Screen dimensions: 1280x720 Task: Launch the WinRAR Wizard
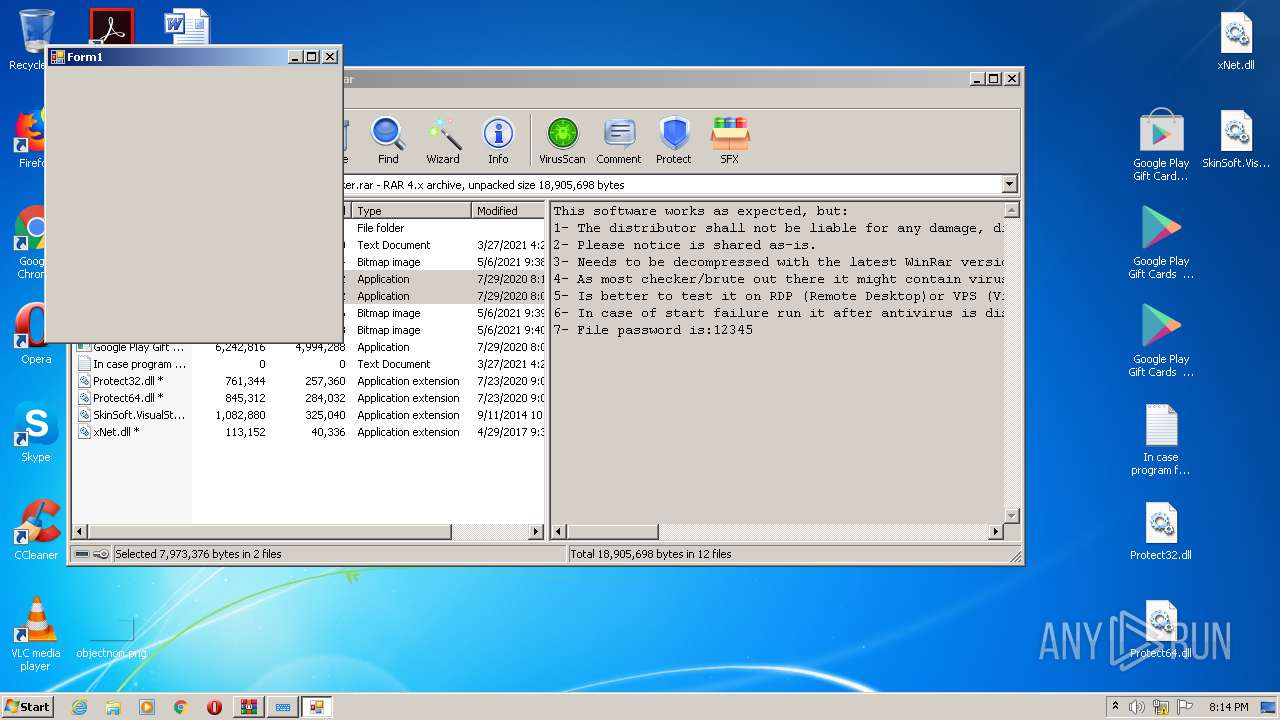tap(443, 140)
